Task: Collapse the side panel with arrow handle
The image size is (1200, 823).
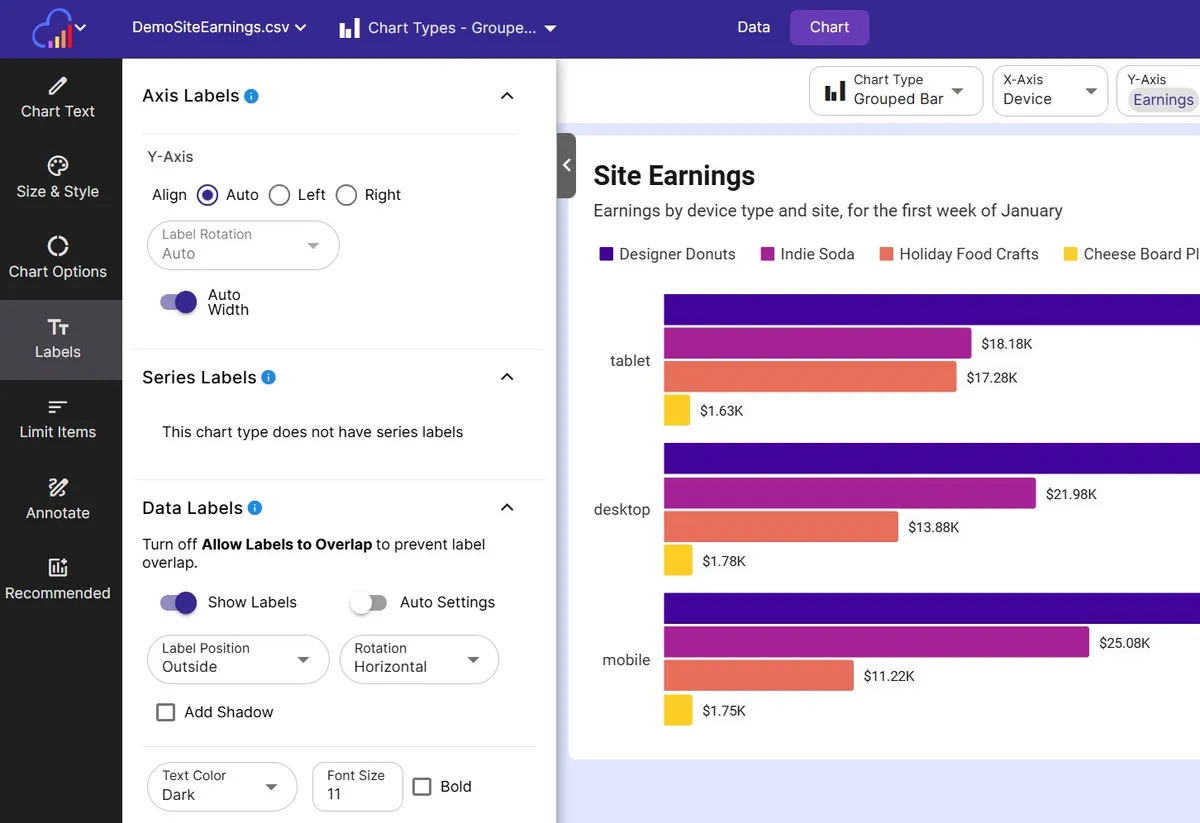Action: (566, 166)
